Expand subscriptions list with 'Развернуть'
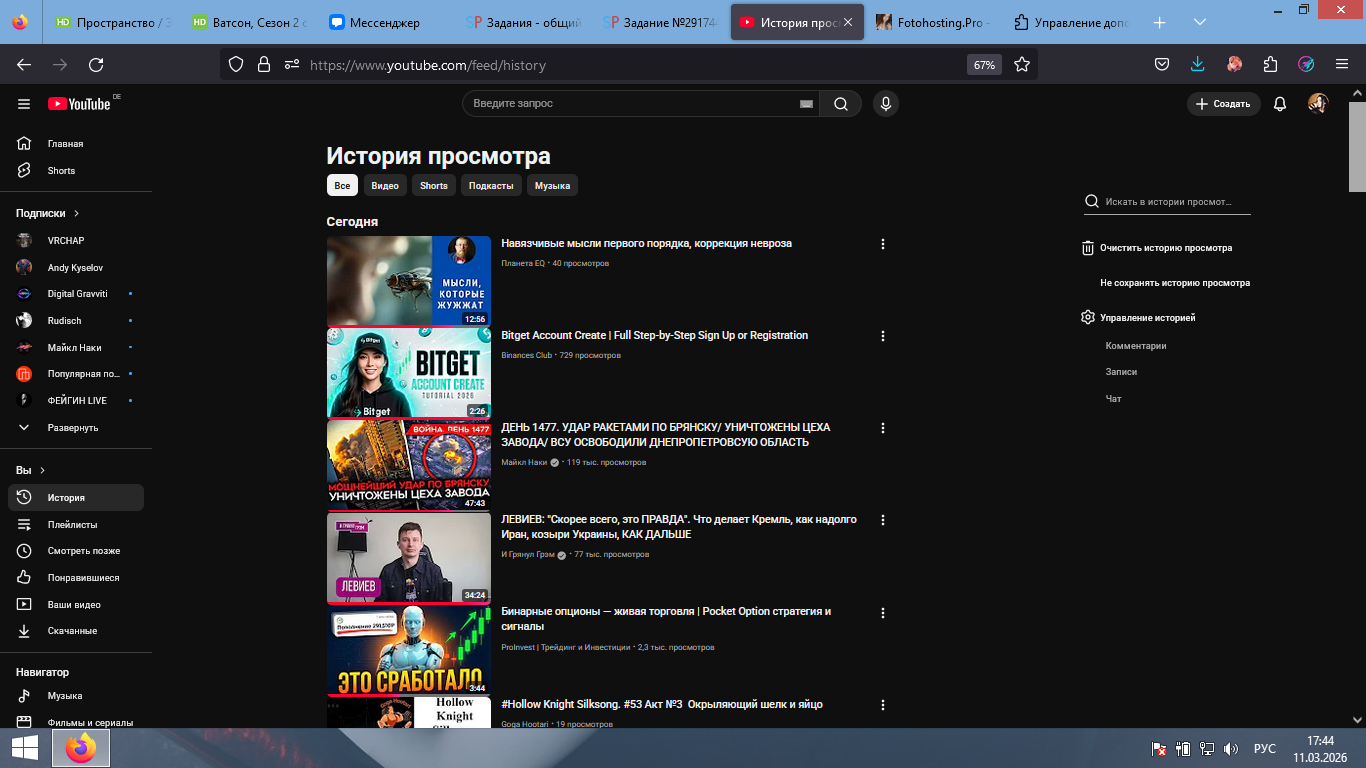The width and height of the screenshot is (1366, 768). [72, 428]
